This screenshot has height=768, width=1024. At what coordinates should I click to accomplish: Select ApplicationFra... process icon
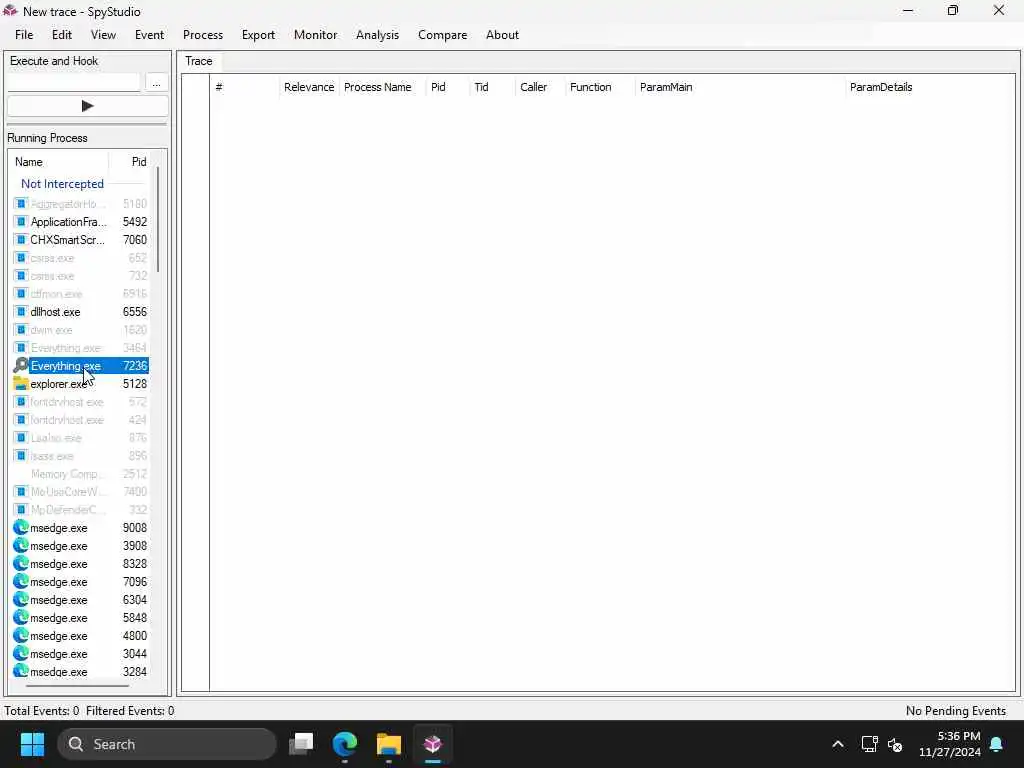[x=21, y=221]
